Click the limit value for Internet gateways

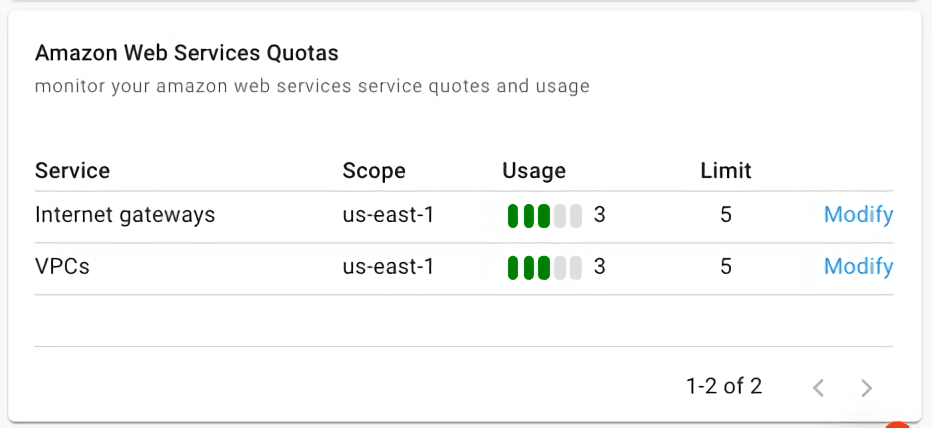(x=726, y=215)
